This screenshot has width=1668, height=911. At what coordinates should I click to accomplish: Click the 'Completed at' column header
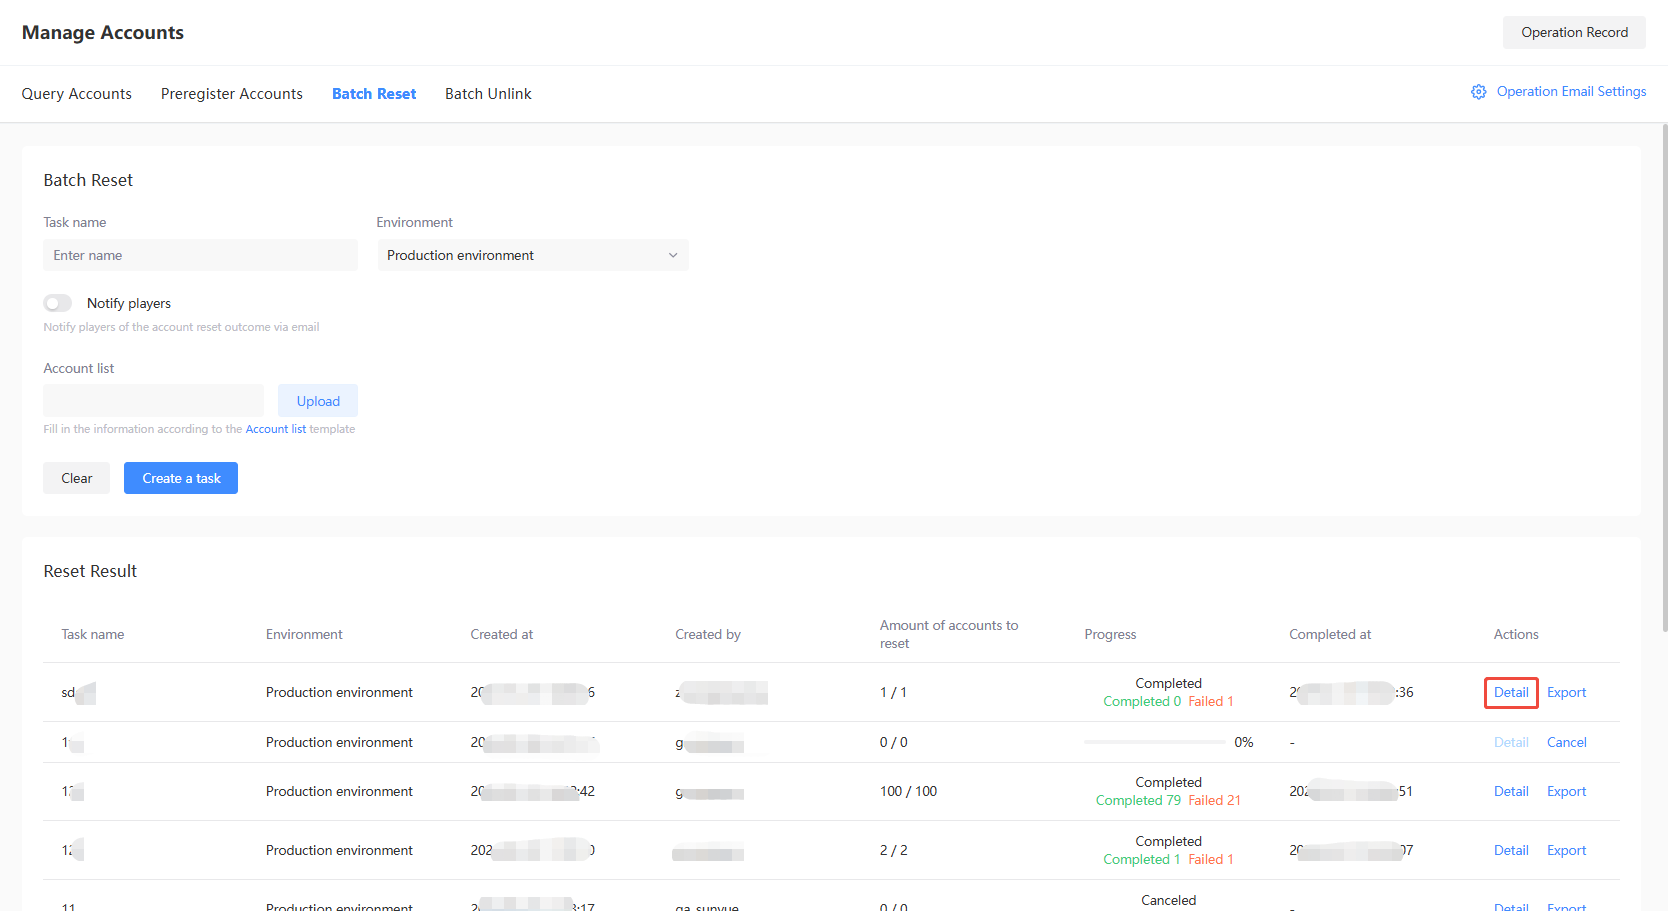1330,634
